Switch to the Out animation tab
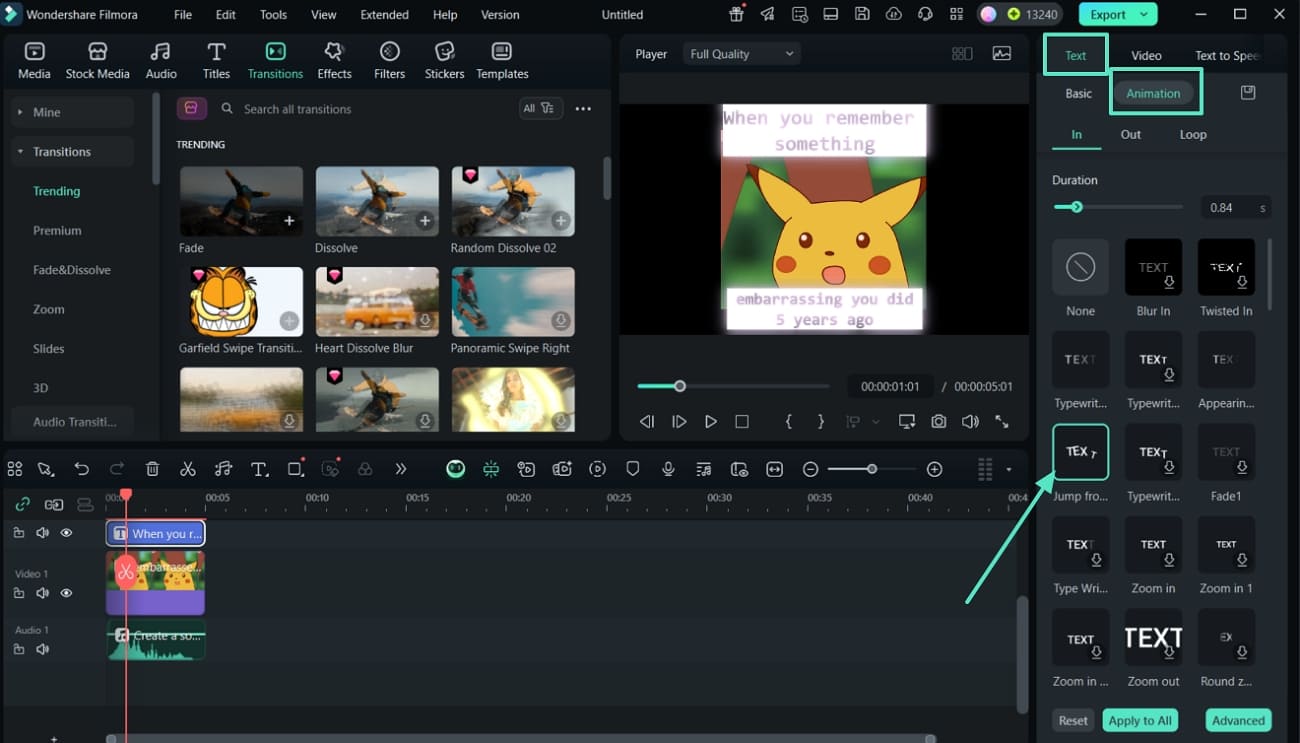The width and height of the screenshot is (1300, 743). 1130,134
